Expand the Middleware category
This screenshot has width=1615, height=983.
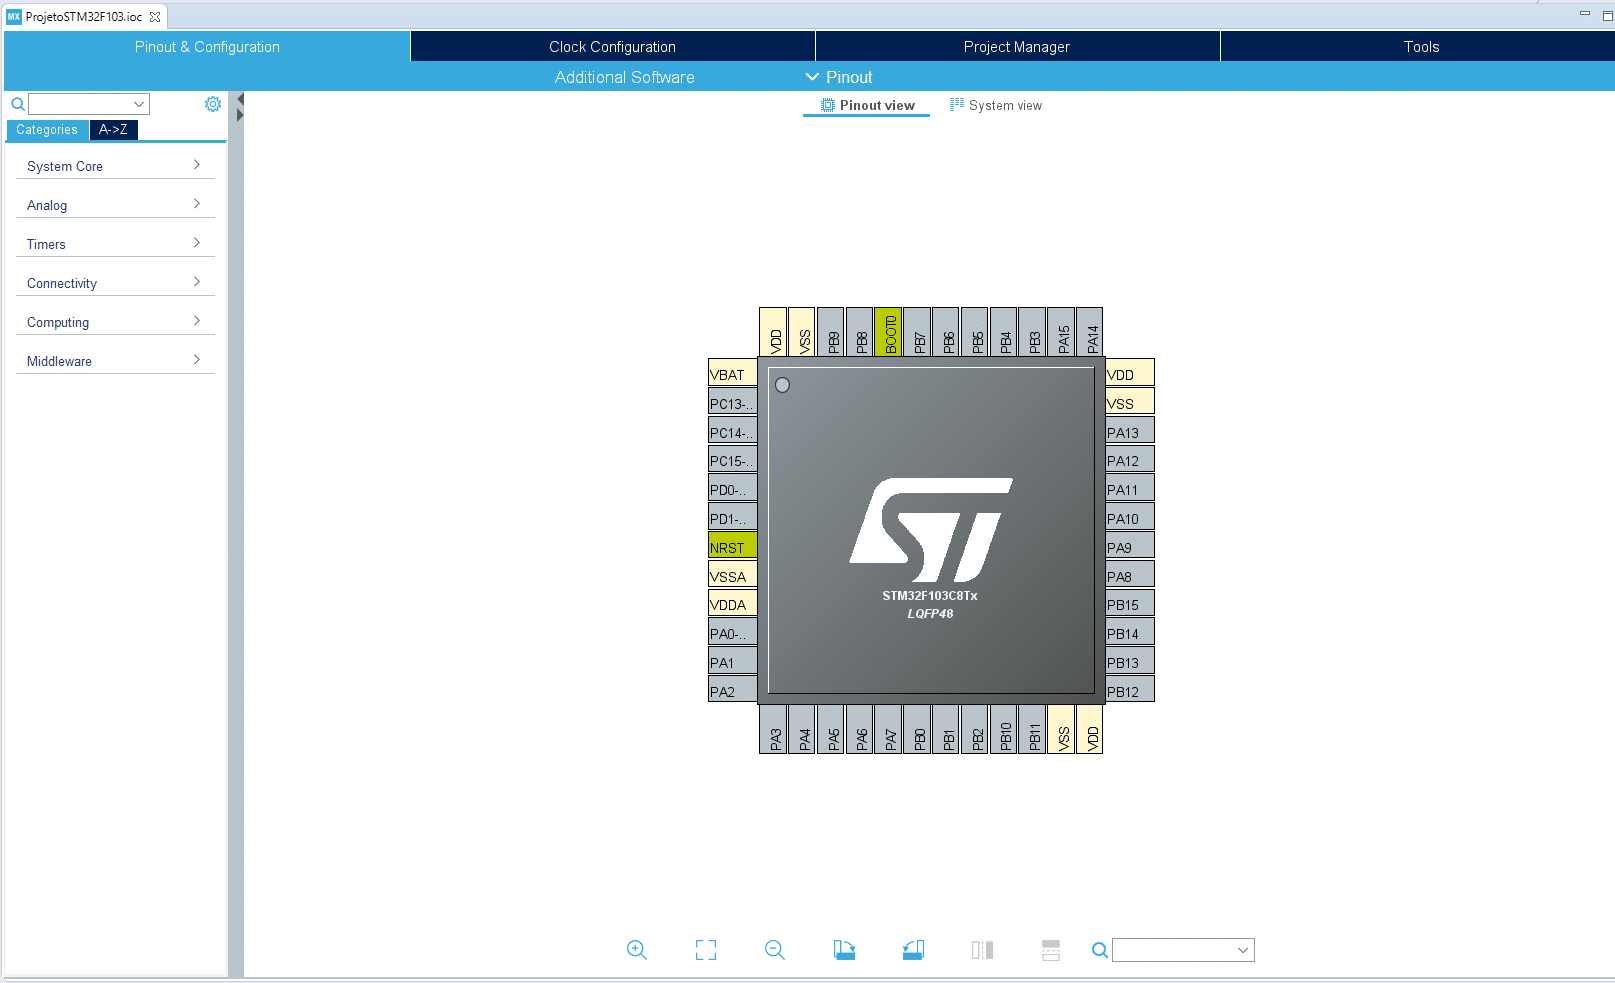click(x=115, y=361)
